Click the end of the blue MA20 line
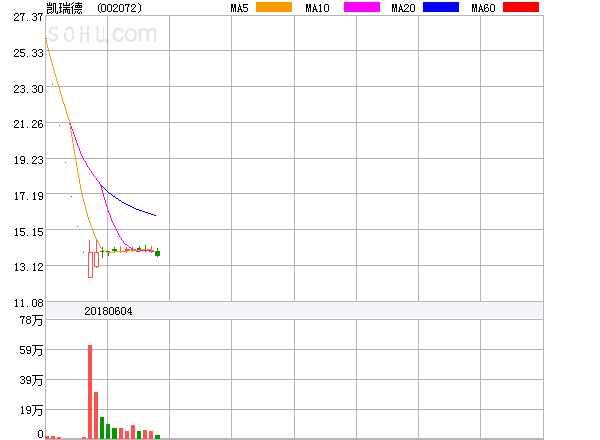The height and width of the screenshot is (440, 600). [155, 215]
